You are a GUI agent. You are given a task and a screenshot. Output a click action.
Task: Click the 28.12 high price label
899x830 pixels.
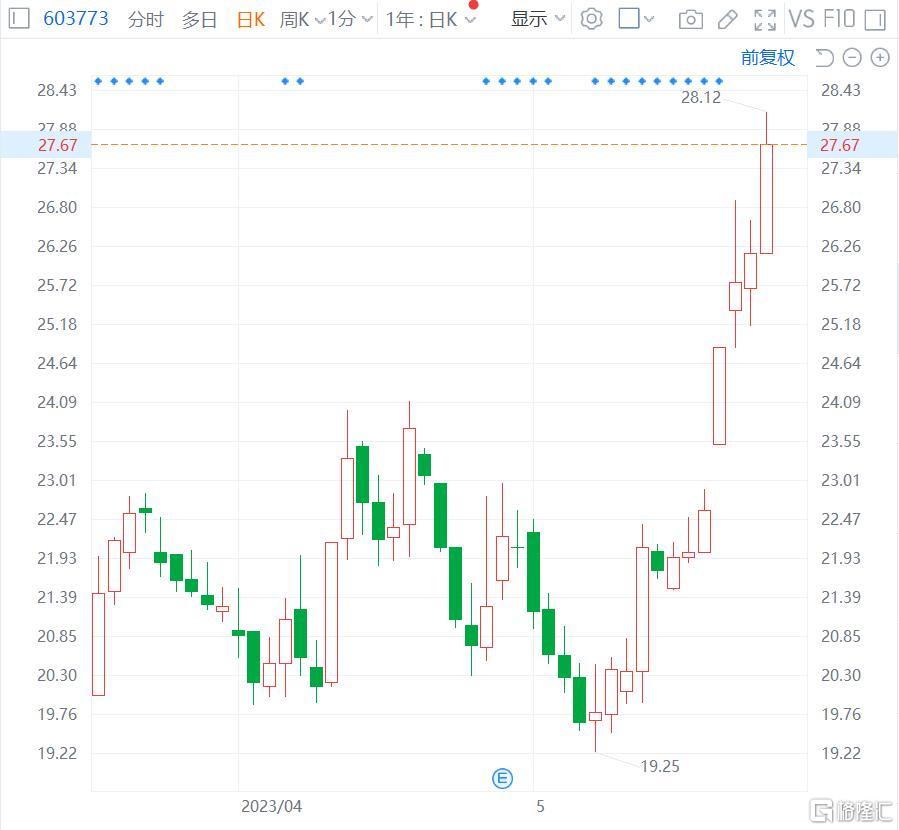click(701, 97)
